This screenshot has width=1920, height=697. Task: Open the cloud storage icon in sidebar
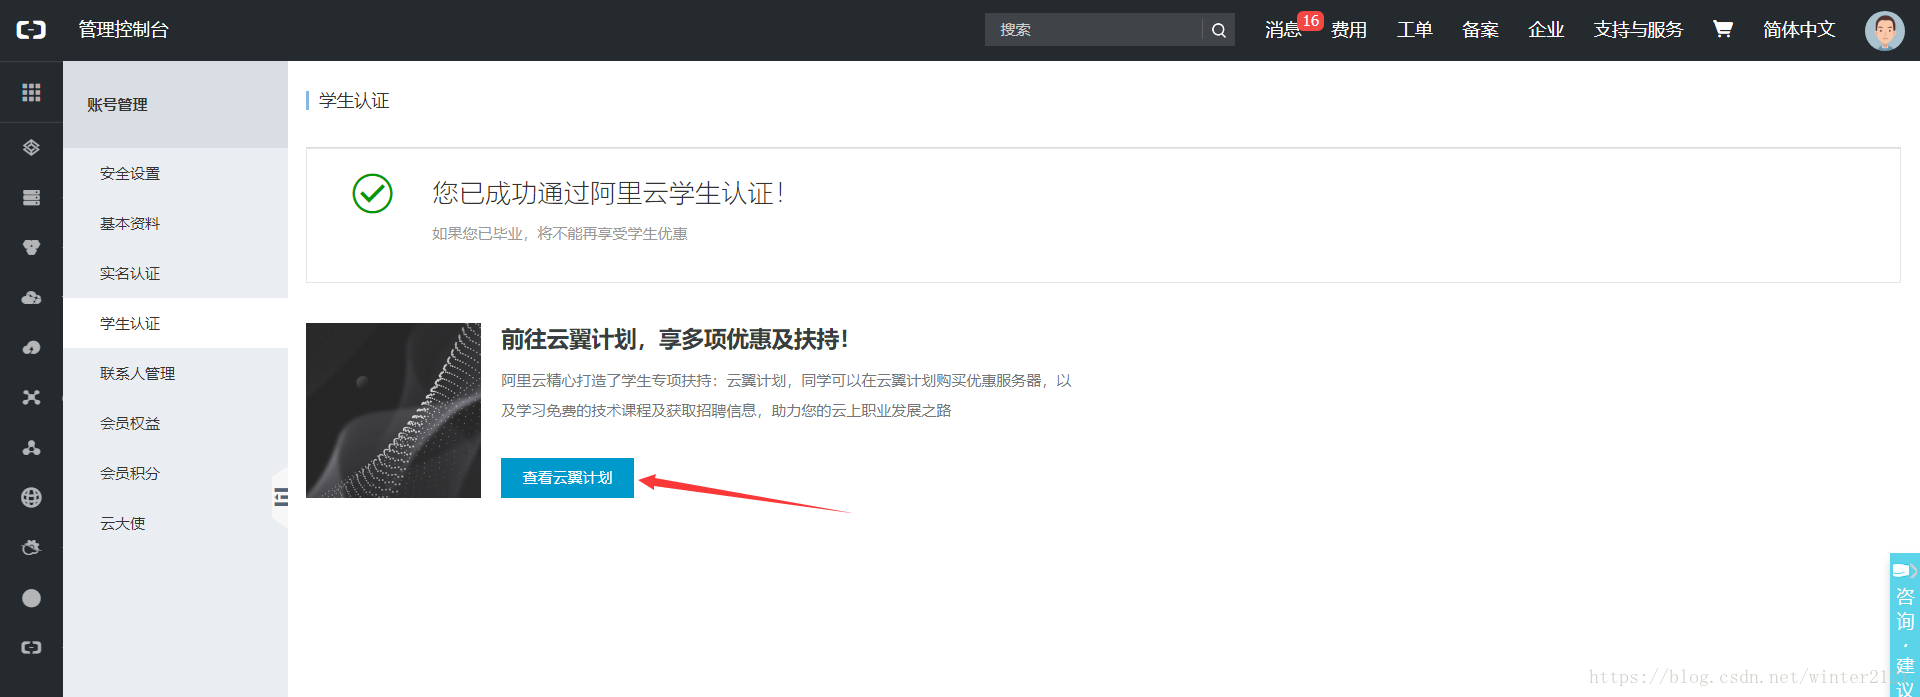pos(31,298)
